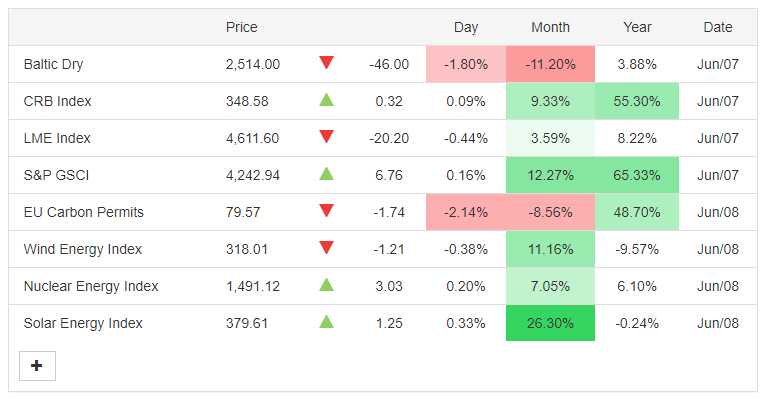Select the Day column header
Screen dimensions: 765x399
466,27
